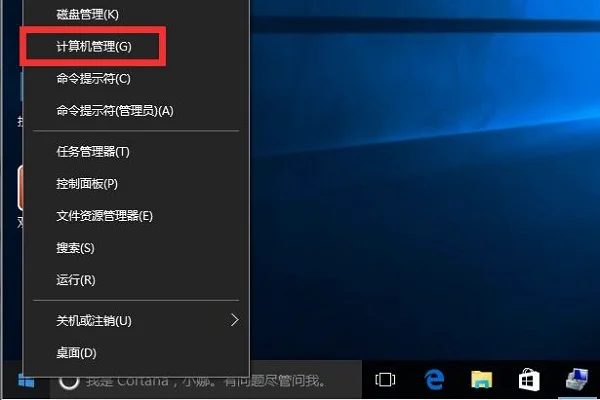The image size is (600, 400).
Task: Launch Microsoft Edge from the taskbar
Action: (x=434, y=380)
